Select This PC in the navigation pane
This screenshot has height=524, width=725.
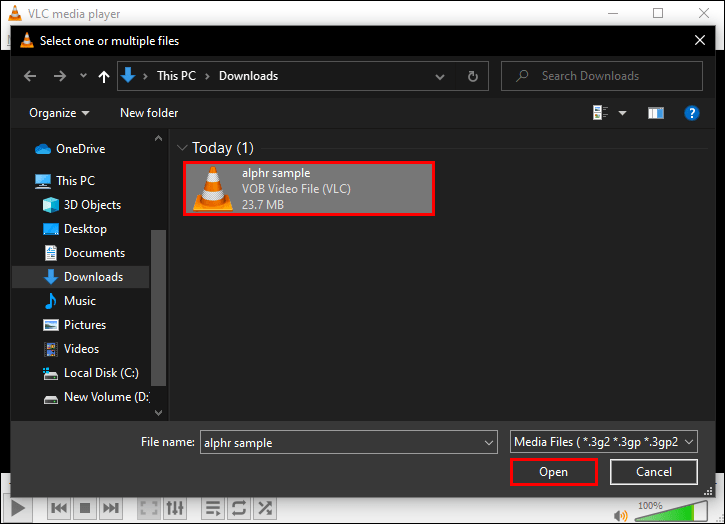[65, 181]
